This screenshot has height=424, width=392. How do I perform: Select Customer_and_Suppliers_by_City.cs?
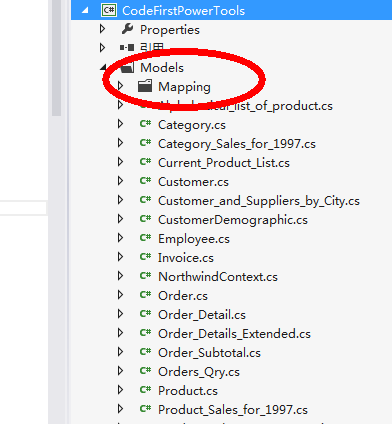[x=259, y=201]
